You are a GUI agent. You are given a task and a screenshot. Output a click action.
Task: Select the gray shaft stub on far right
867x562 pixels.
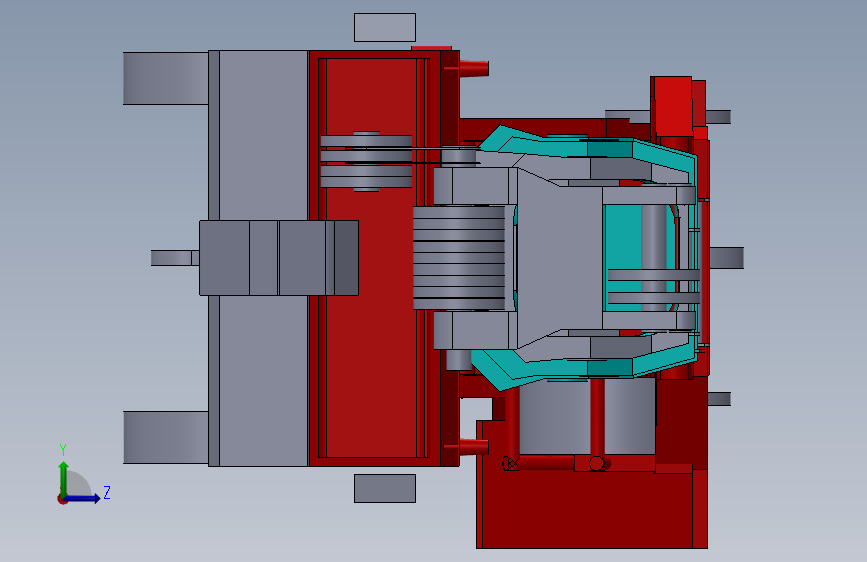(x=727, y=258)
